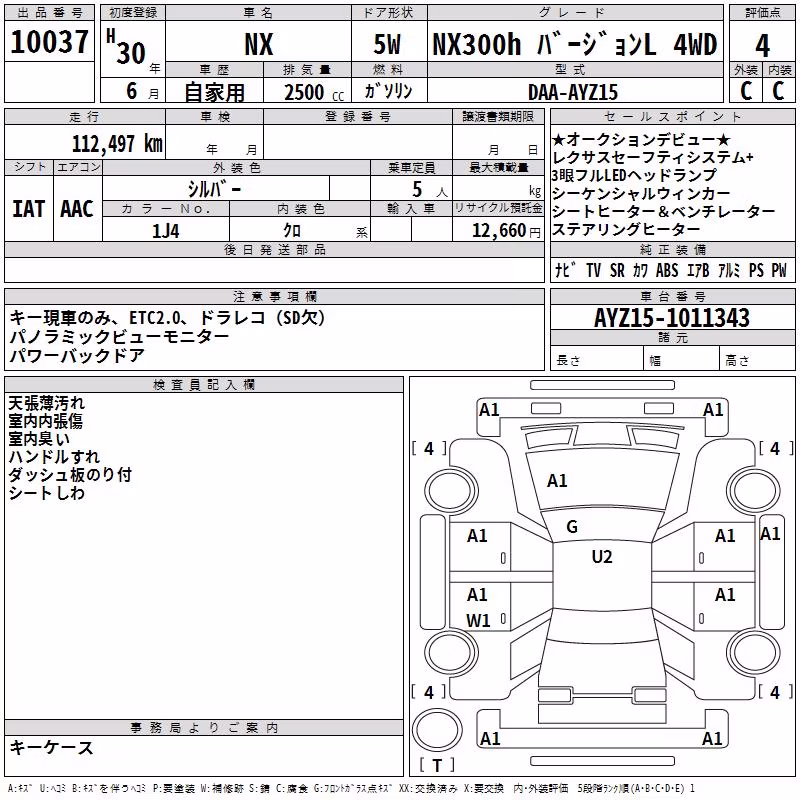Click fuel type ガソリン
800x800 pixels.
click(388, 91)
